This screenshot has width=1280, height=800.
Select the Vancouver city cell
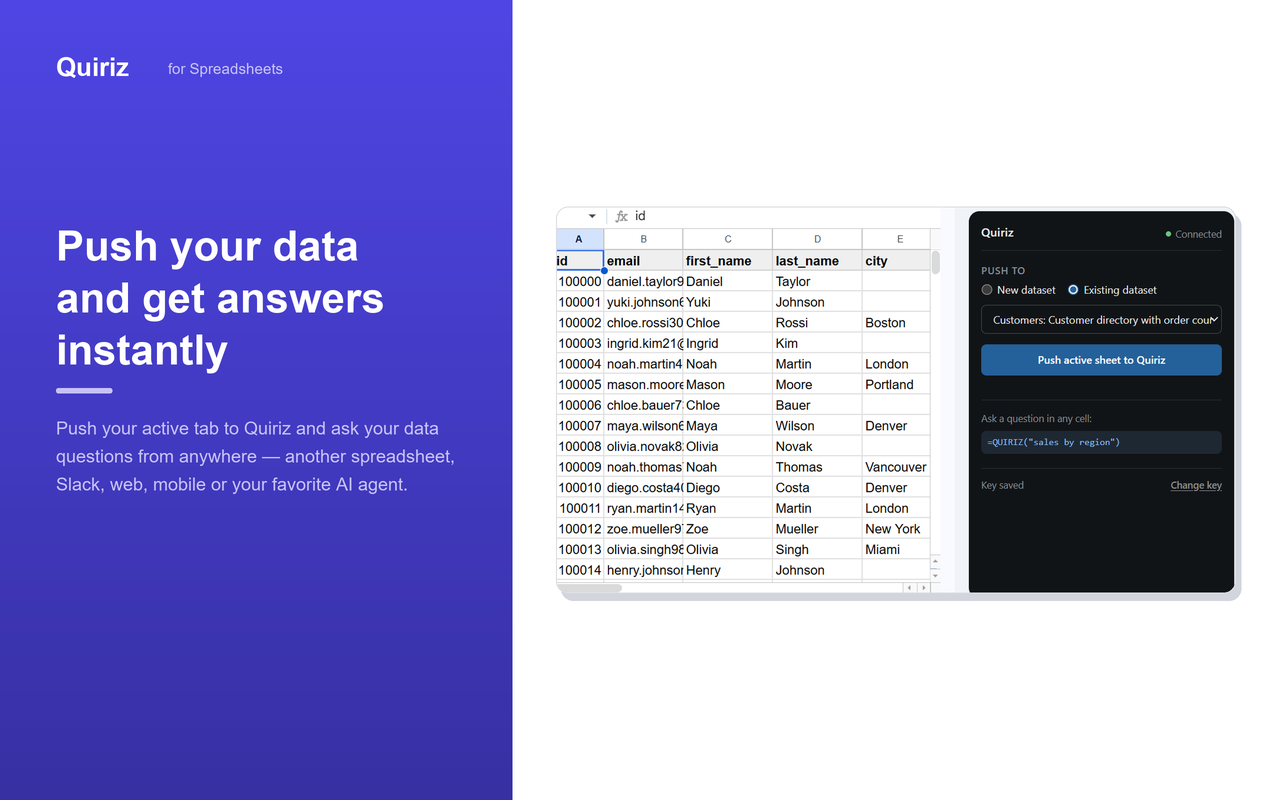click(x=896, y=467)
